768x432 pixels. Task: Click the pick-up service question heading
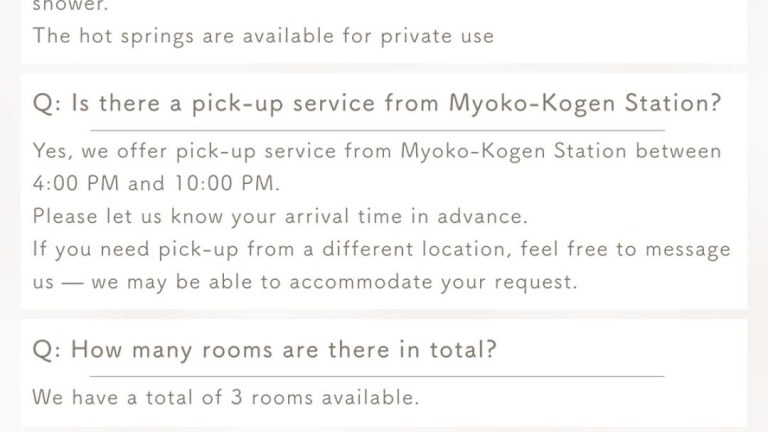pos(376,104)
